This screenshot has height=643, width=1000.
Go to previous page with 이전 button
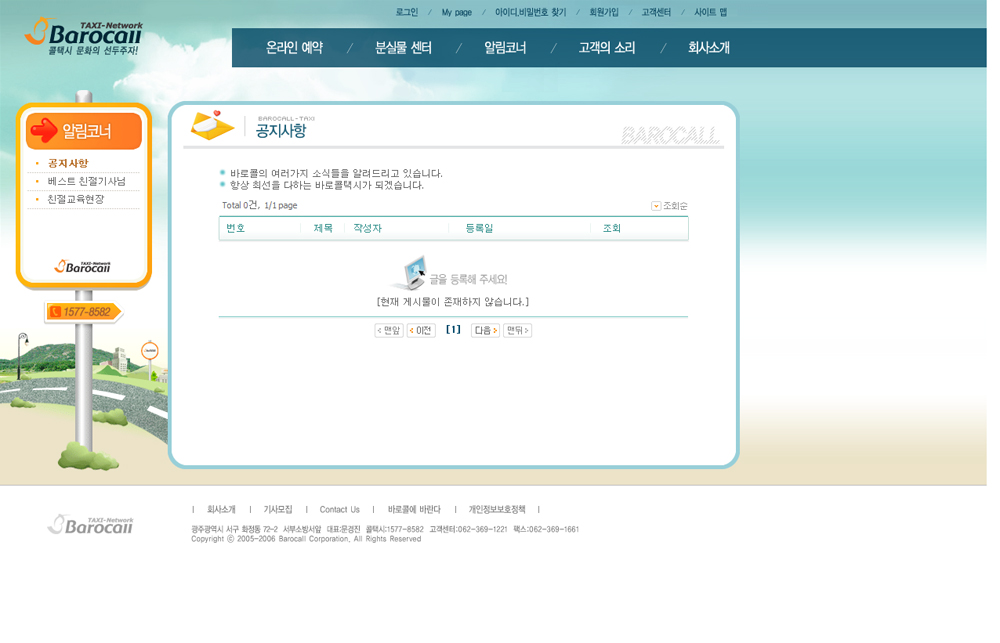[421, 330]
